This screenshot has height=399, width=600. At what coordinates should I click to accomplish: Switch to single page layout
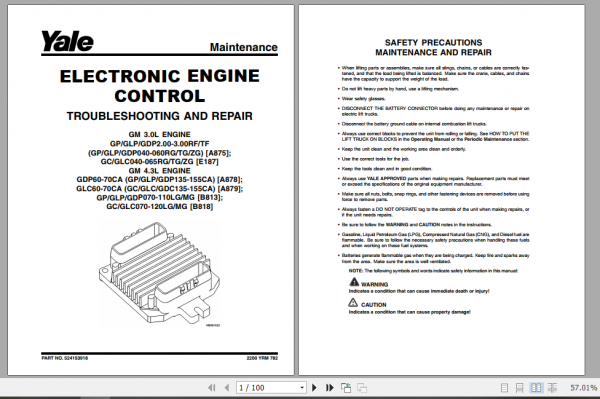click(x=504, y=388)
